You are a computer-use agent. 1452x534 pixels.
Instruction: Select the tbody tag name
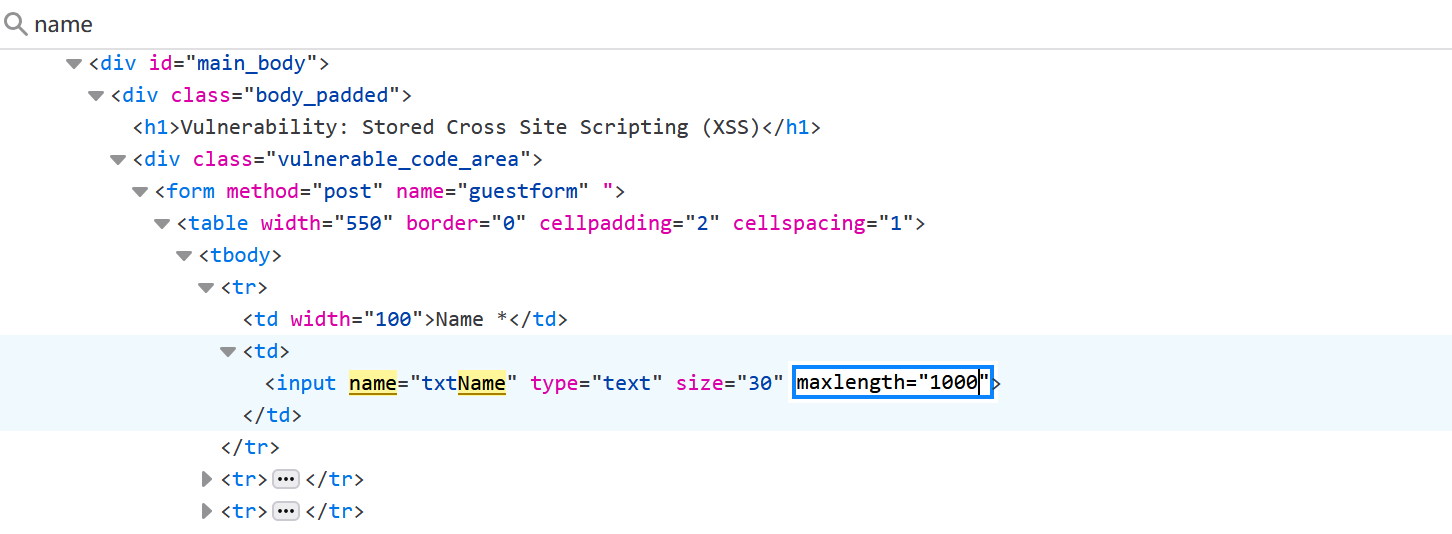pyautogui.click(x=241, y=255)
